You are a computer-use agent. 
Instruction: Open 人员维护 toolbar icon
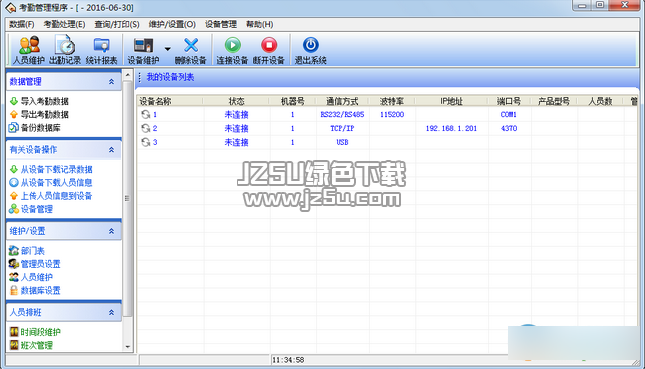[29, 45]
